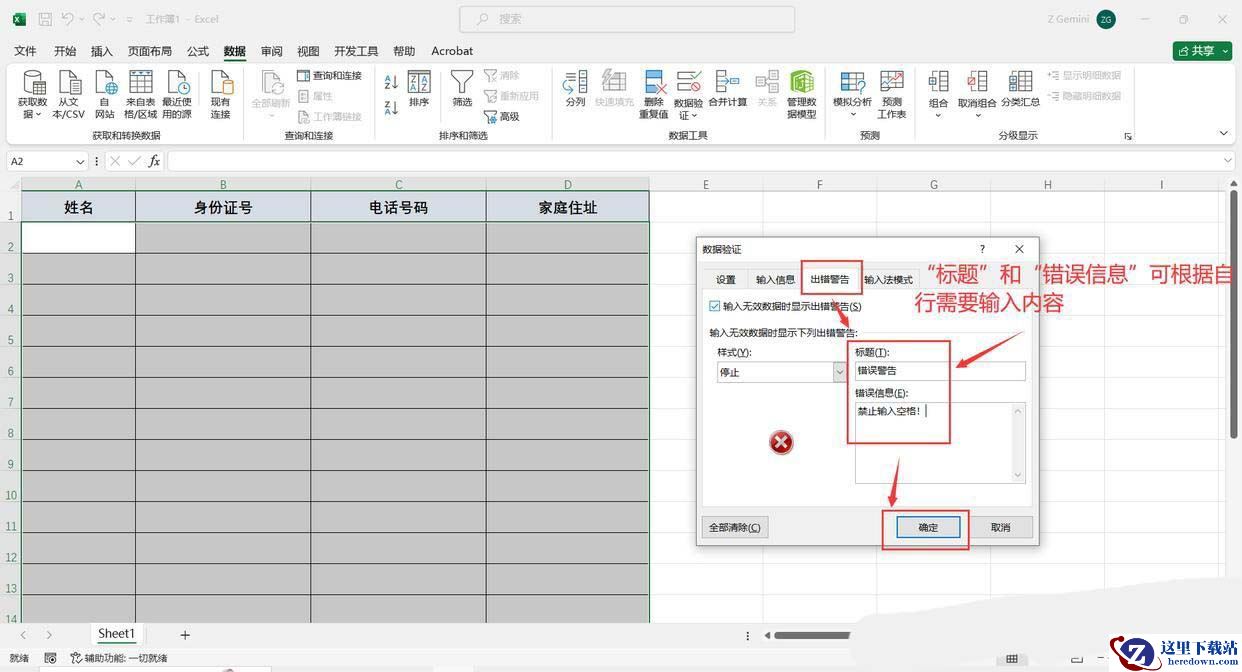Click the 全部清除 (Clear All) button

tap(735, 527)
